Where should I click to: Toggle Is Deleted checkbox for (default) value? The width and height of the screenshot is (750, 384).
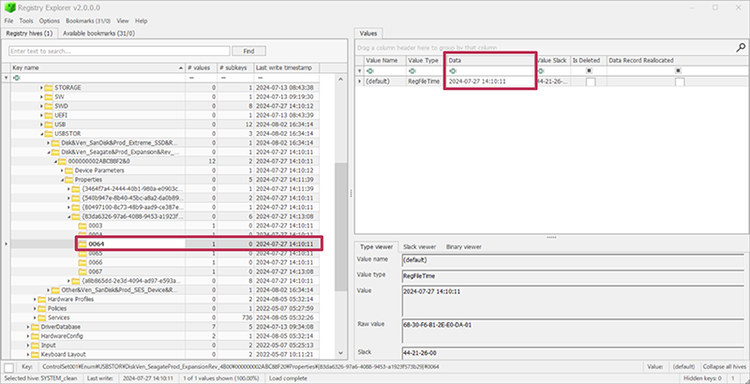point(591,82)
